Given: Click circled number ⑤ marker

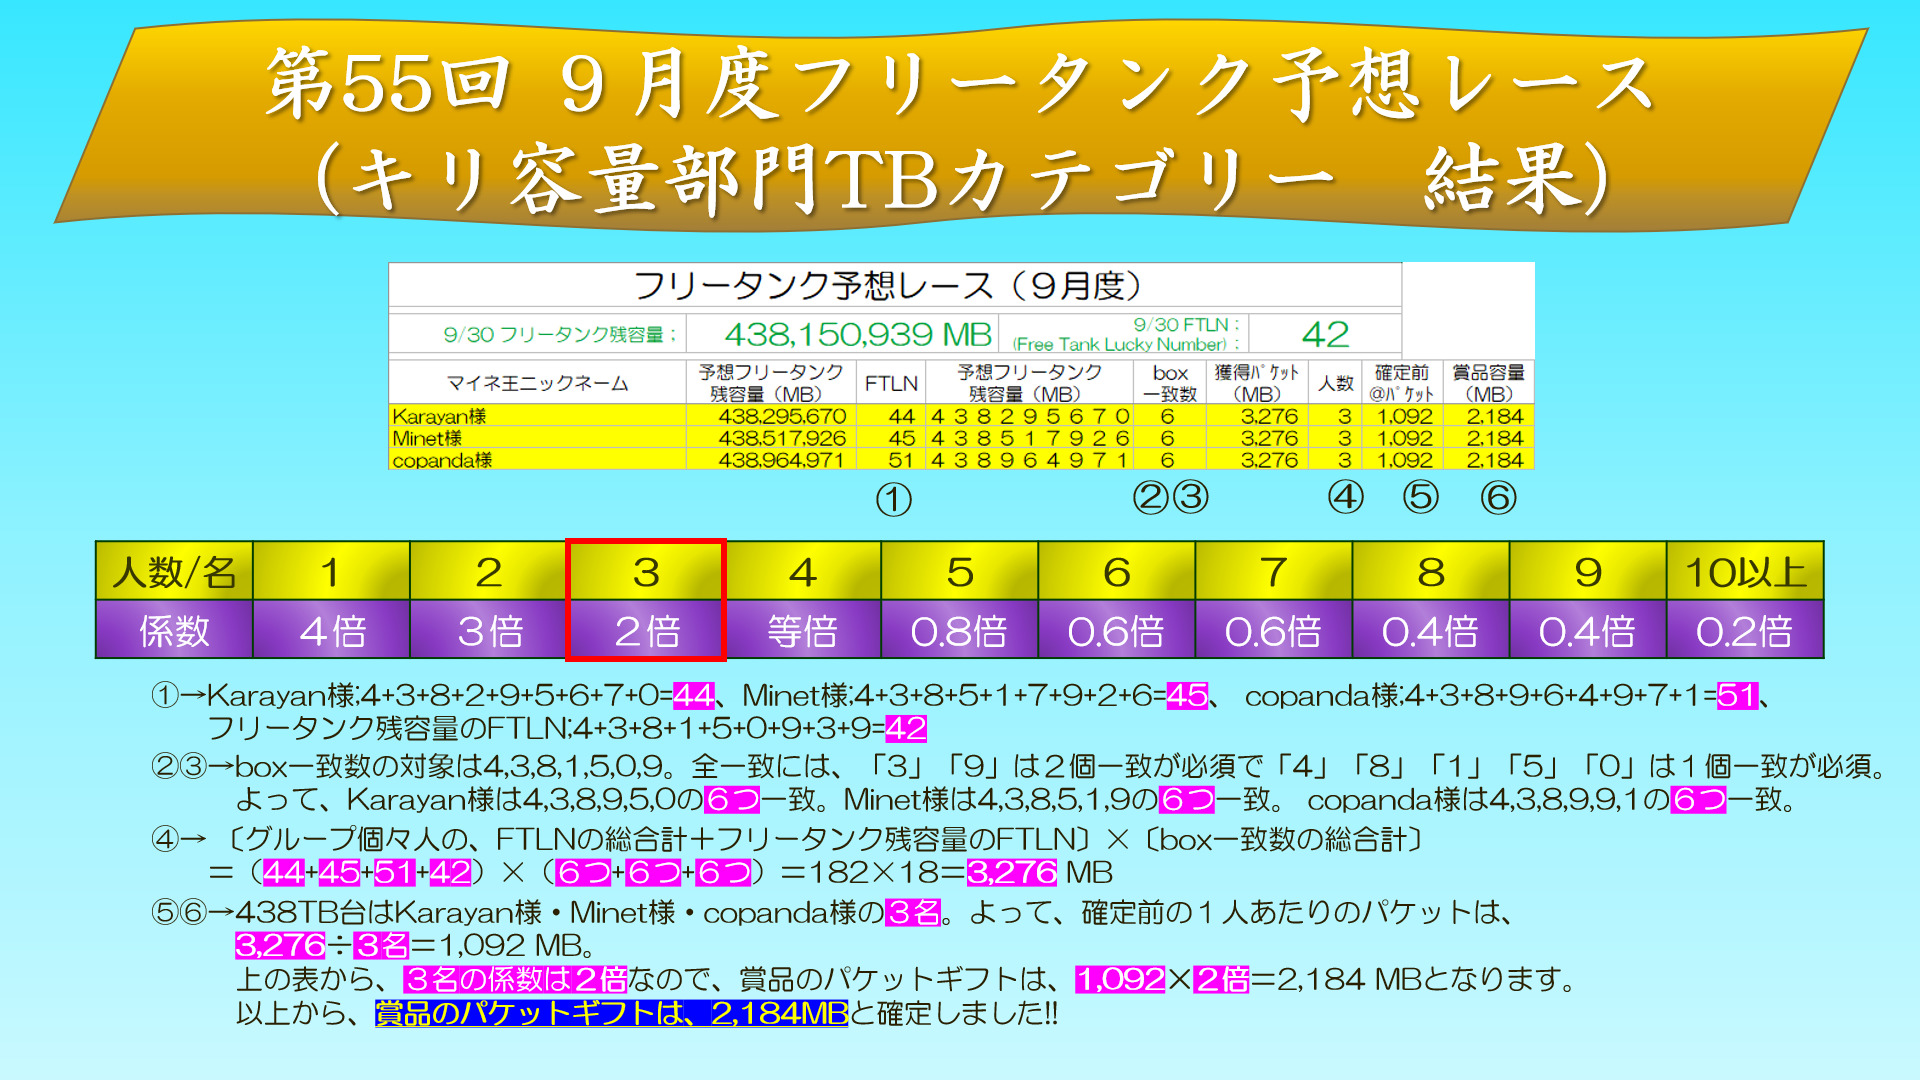Looking at the screenshot, I should pos(1420,497).
